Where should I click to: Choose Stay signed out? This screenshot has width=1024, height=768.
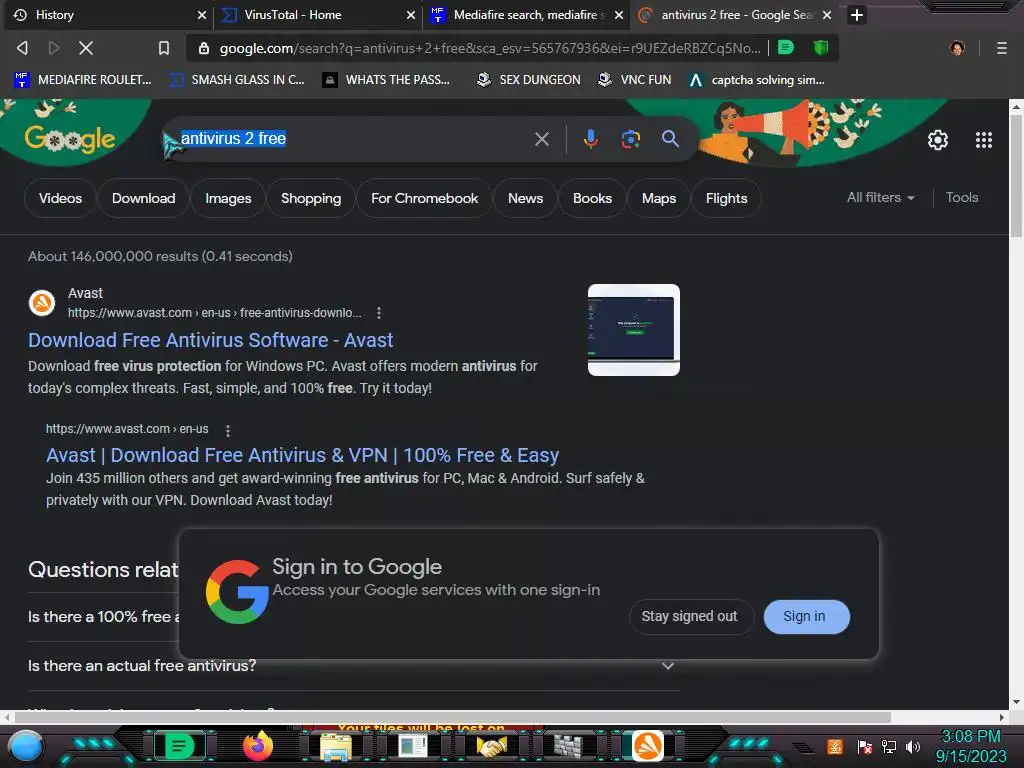point(691,616)
